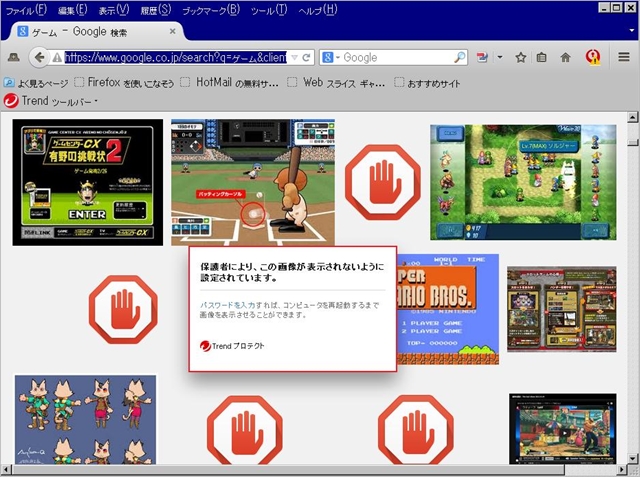Minimize the Firefox window
This screenshot has height=477, width=640.
click(x=605, y=7)
